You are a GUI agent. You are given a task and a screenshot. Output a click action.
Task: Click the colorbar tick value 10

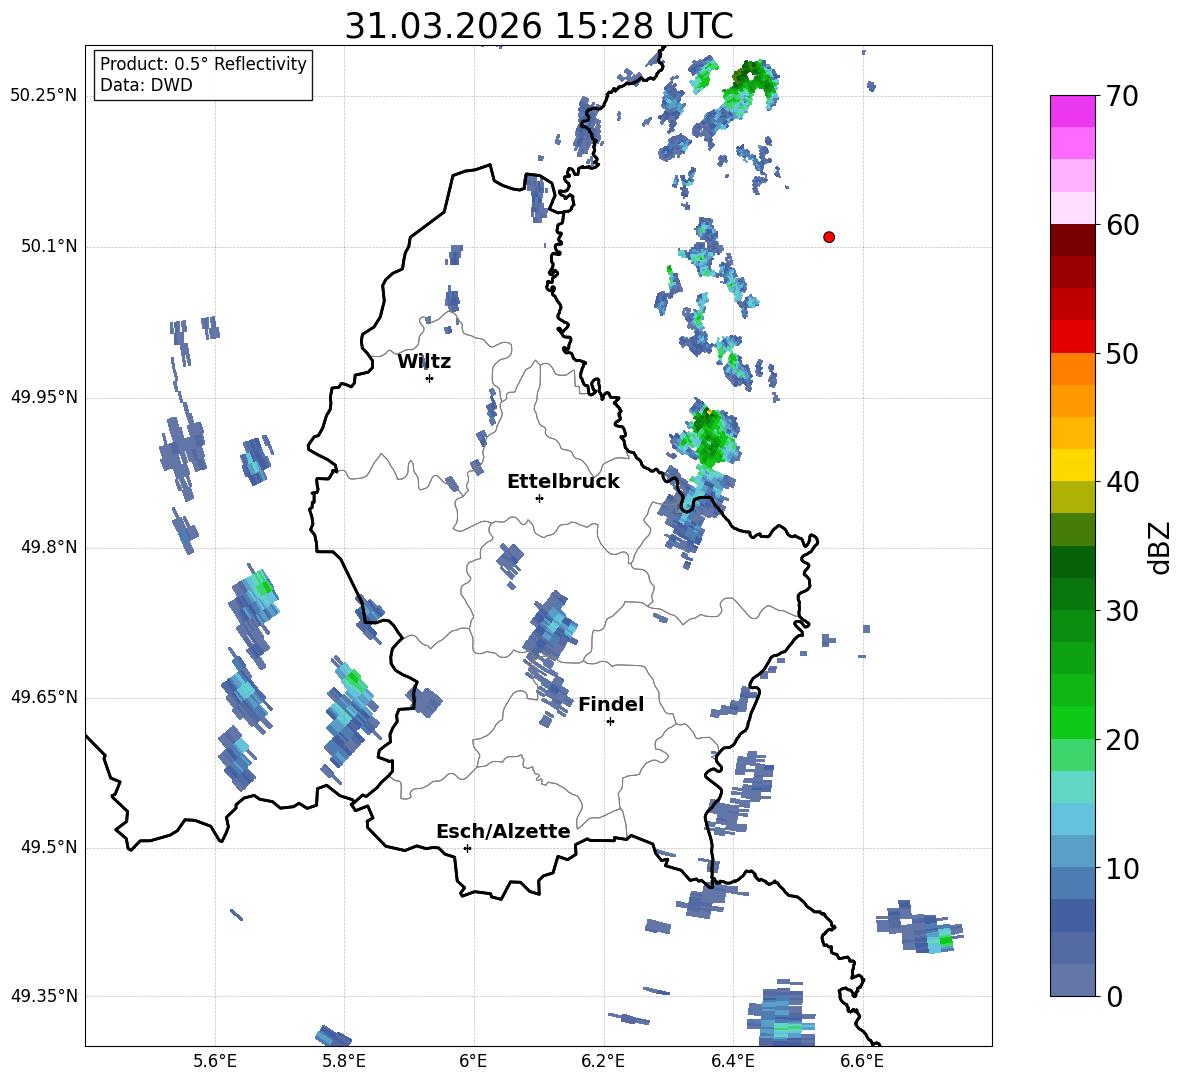tap(1122, 868)
